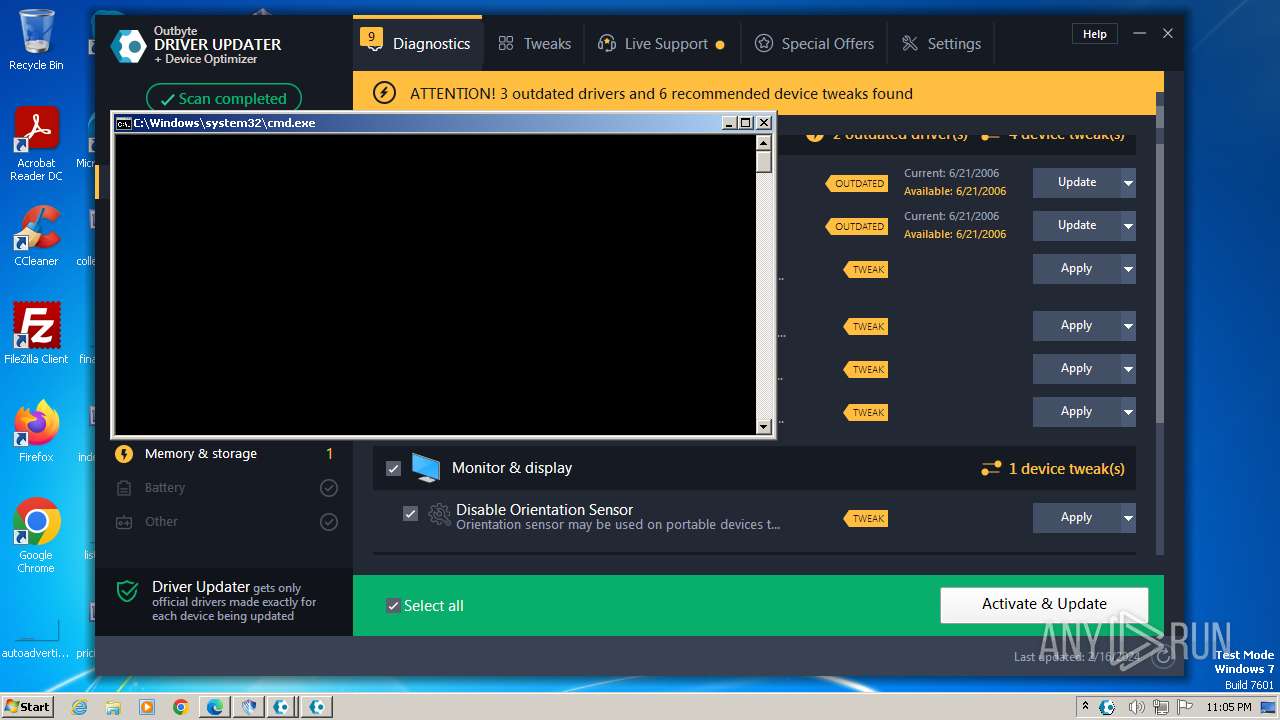Show hidden system tray icons
This screenshot has width=1280, height=720.
pyautogui.click(x=1086, y=707)
